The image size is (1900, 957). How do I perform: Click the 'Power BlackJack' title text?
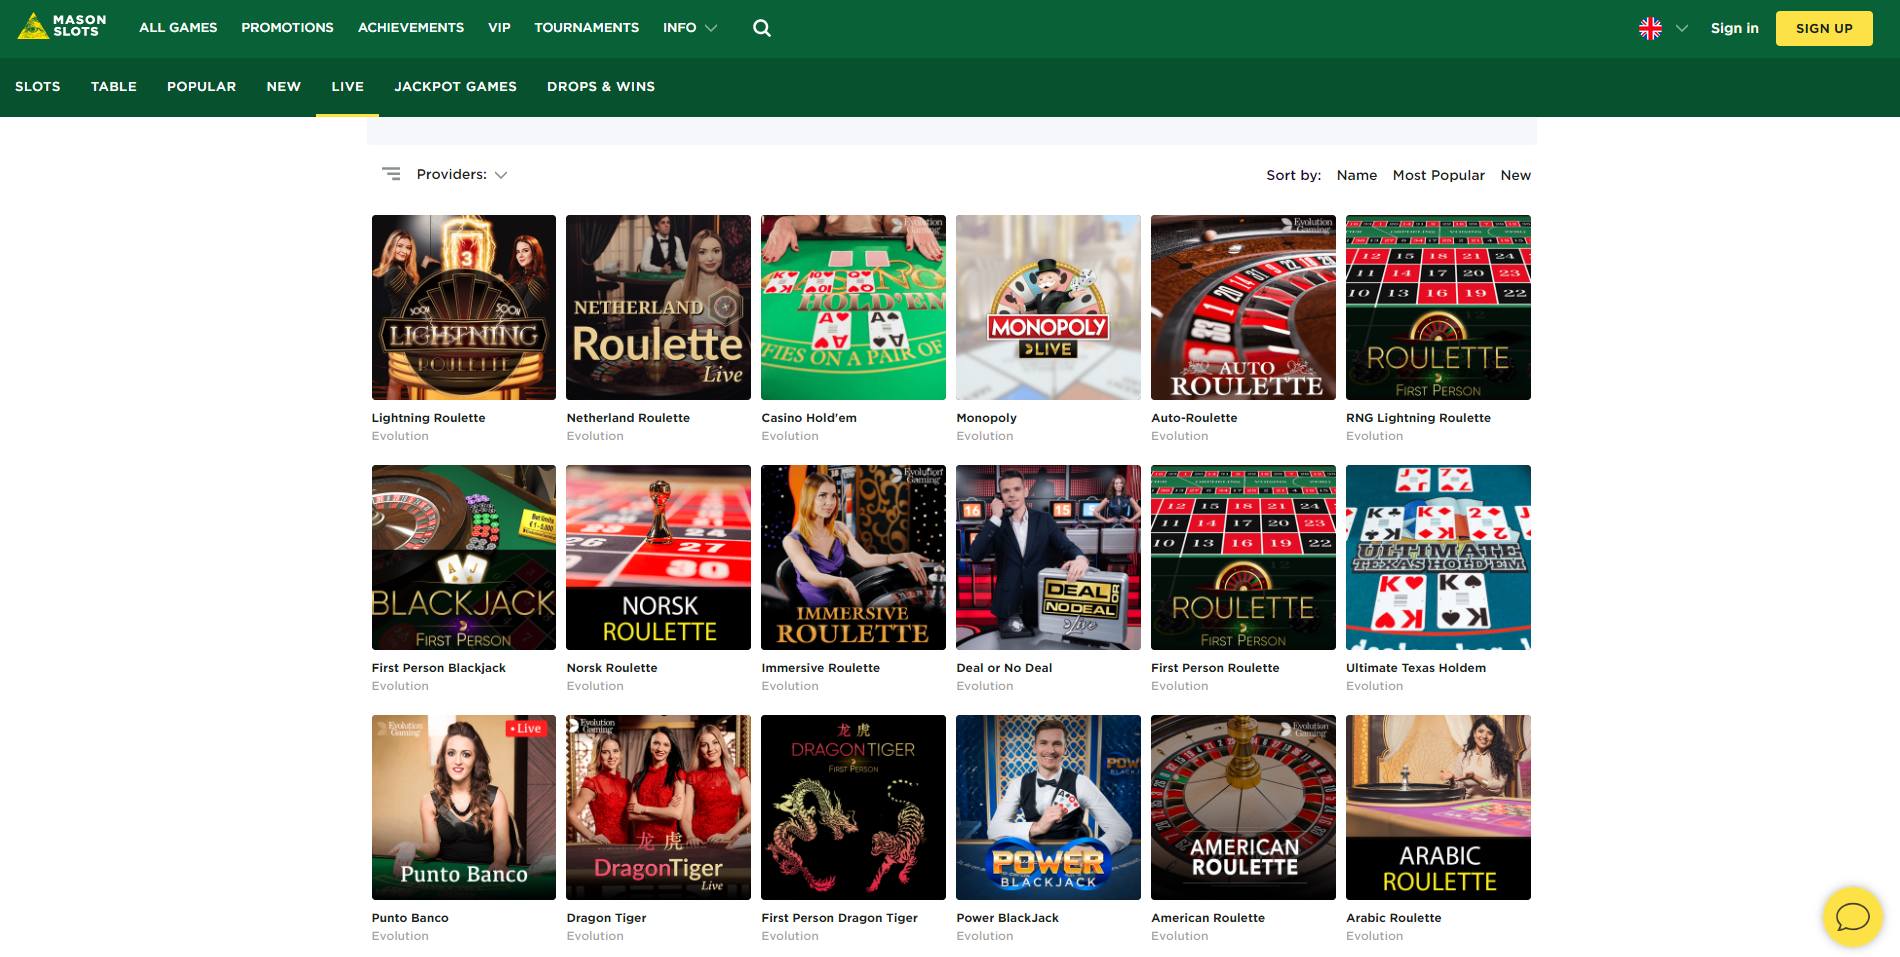click(1007, 918)
